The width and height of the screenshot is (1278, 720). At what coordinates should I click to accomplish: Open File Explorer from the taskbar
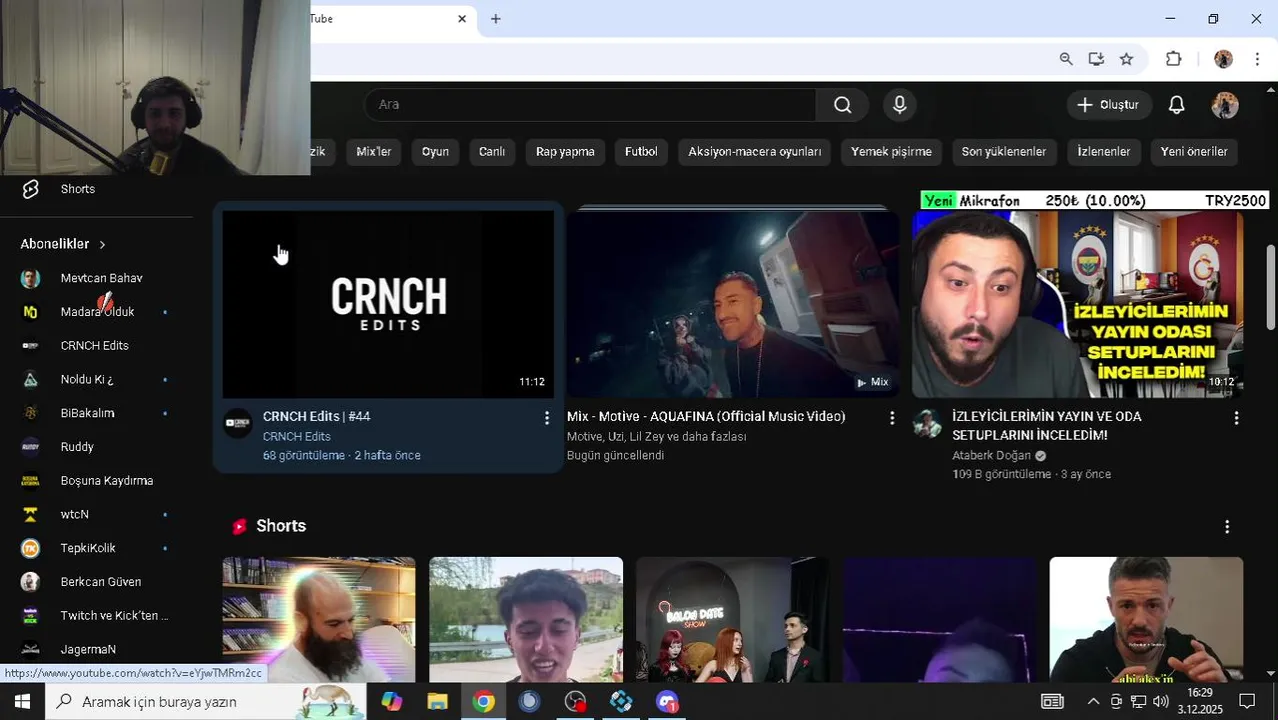(437, 702)
